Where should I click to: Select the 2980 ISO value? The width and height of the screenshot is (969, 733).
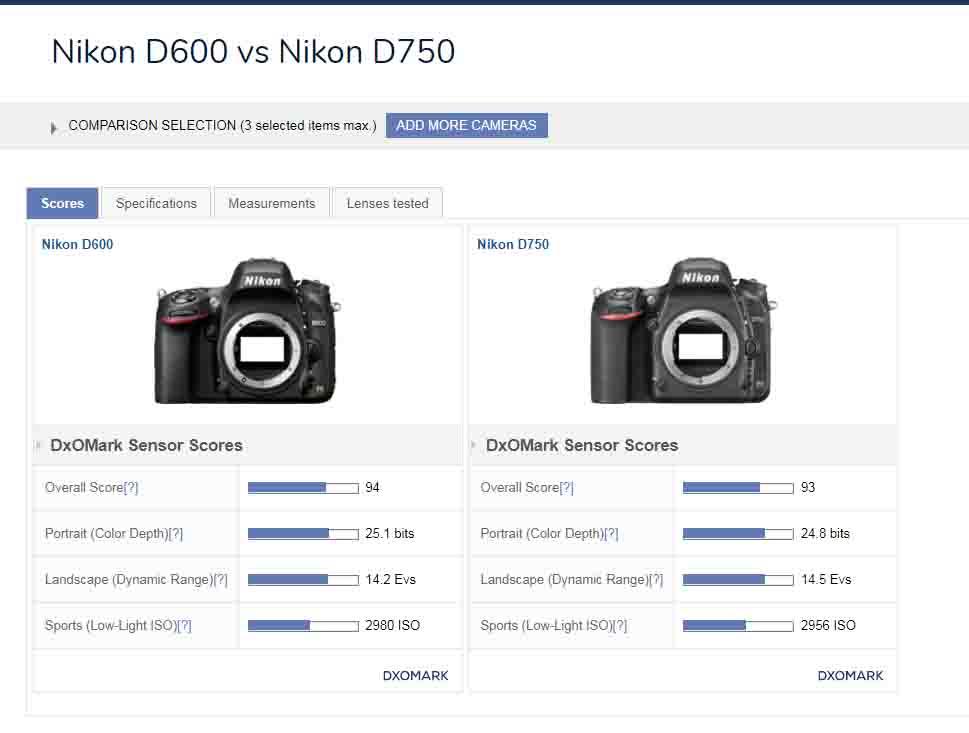[392, 625]
